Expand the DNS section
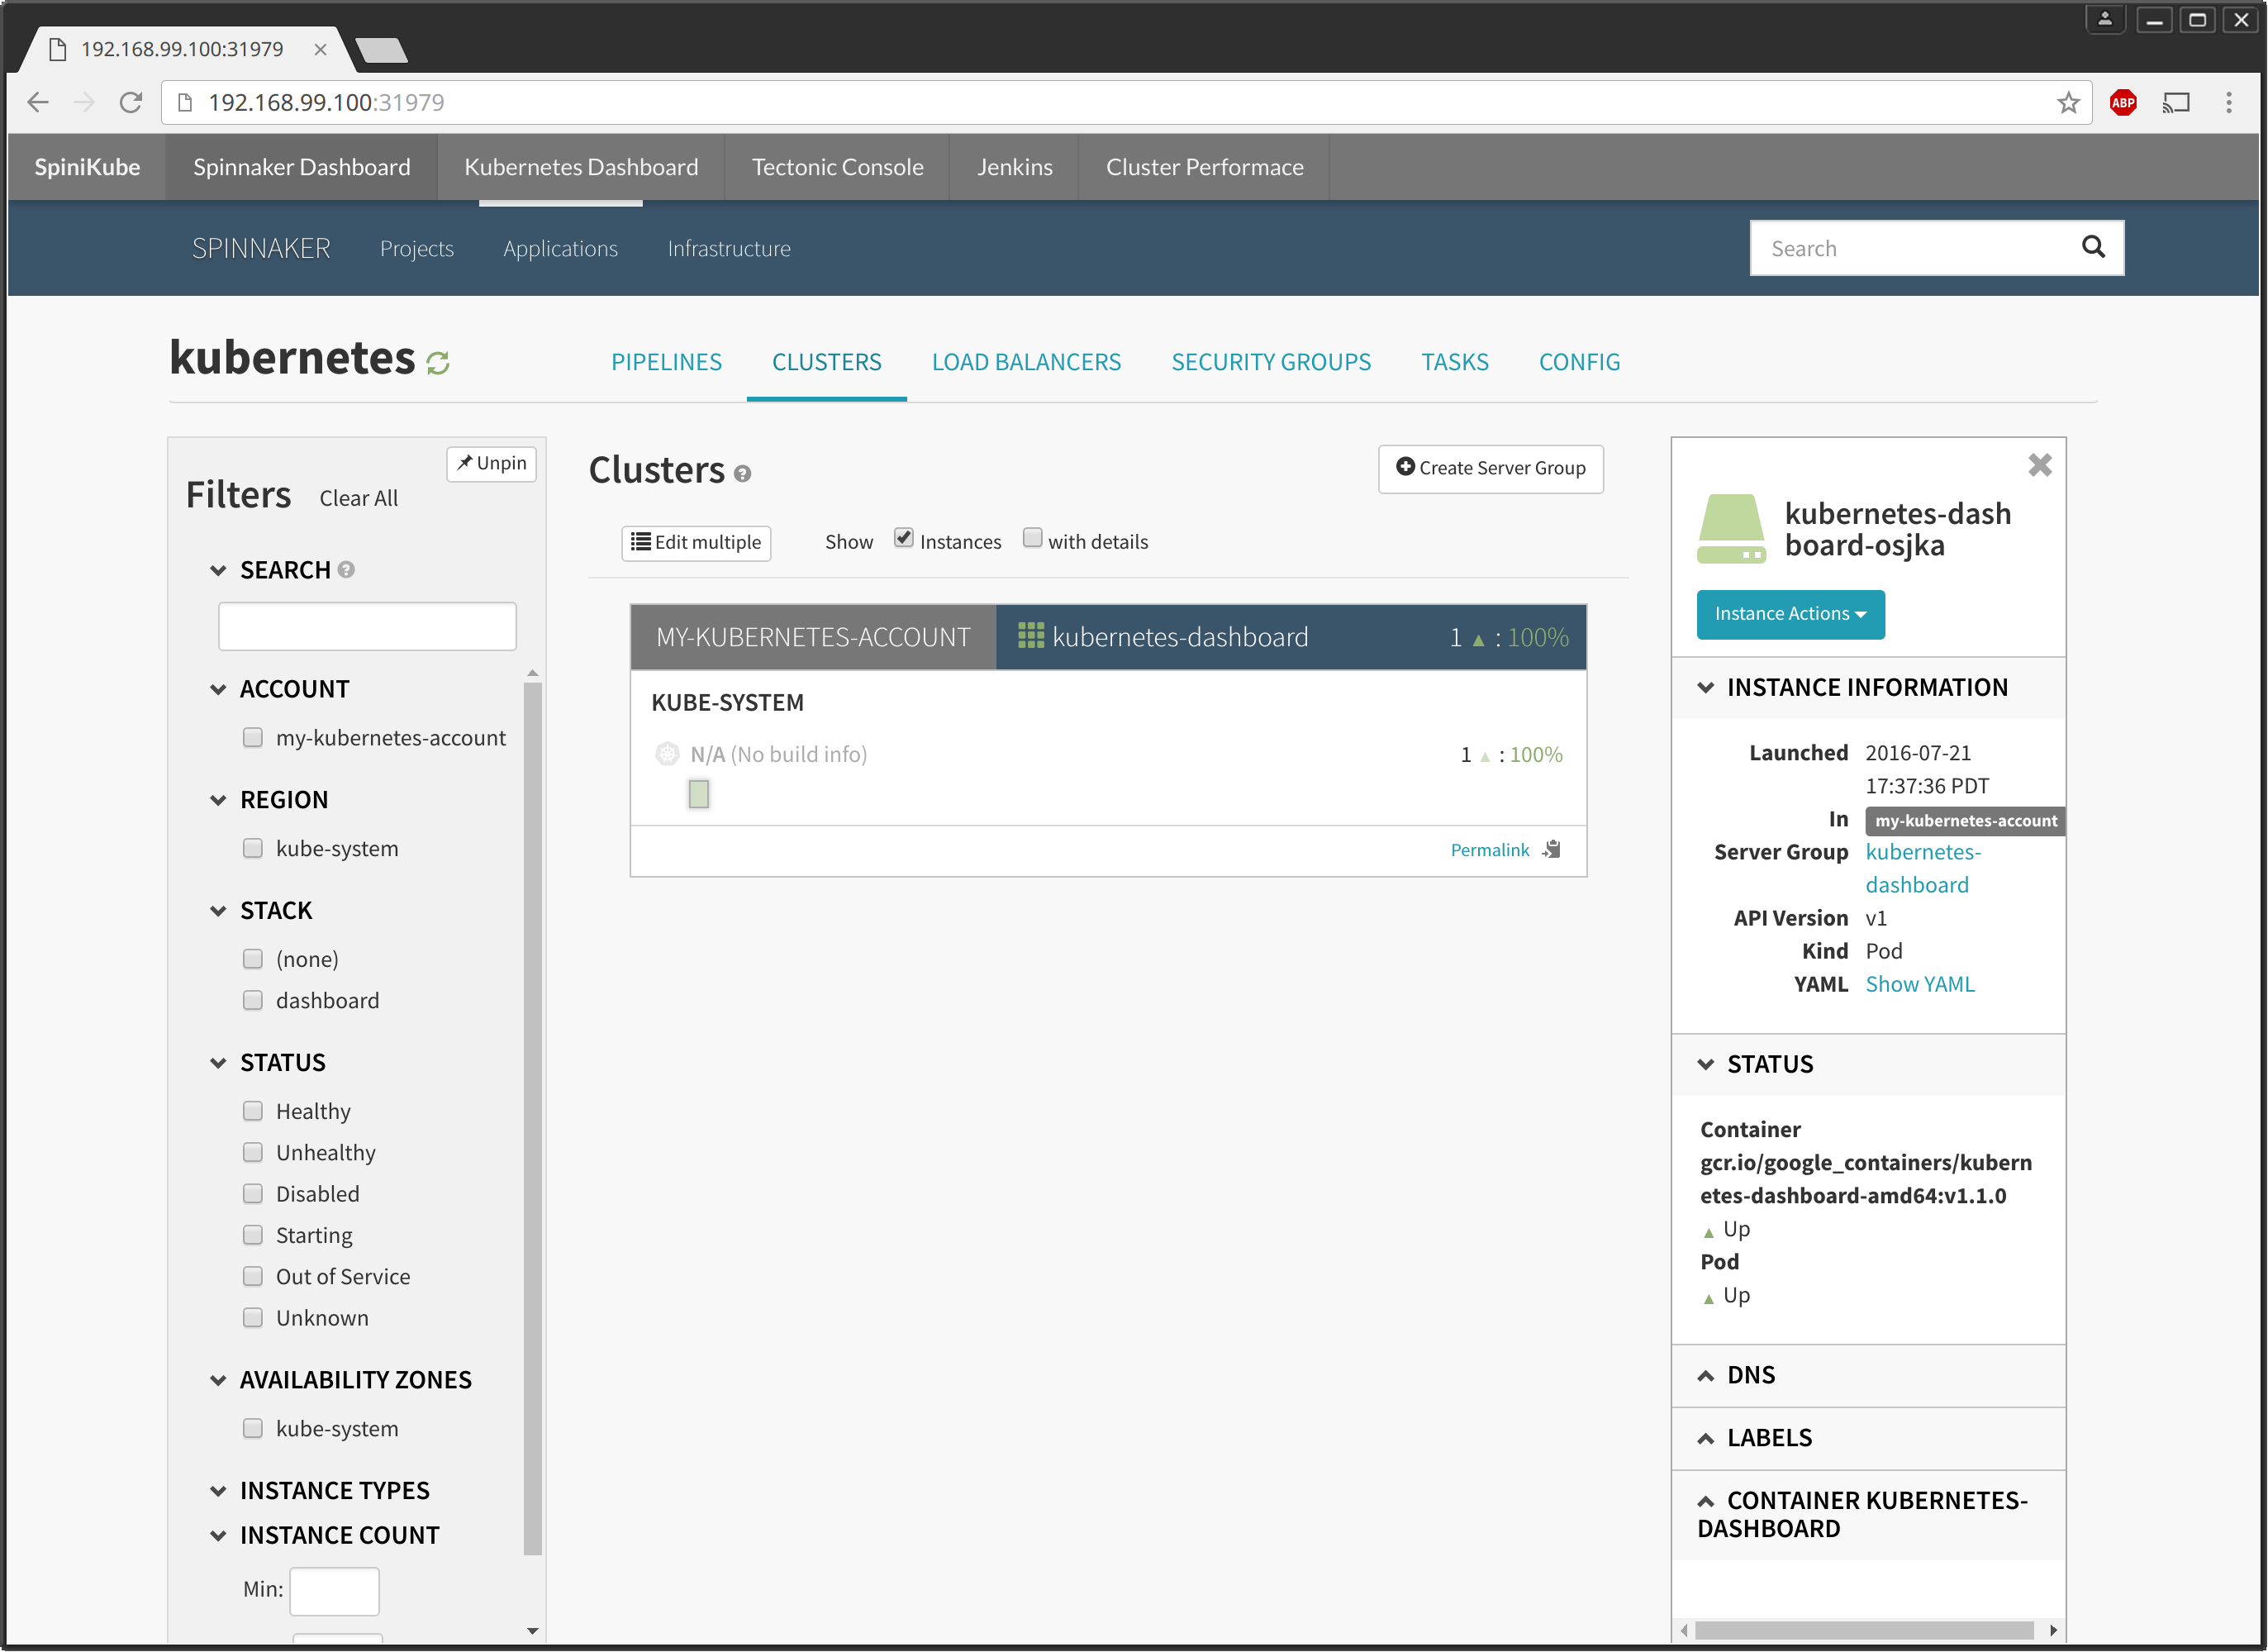 point(1750,1375)
